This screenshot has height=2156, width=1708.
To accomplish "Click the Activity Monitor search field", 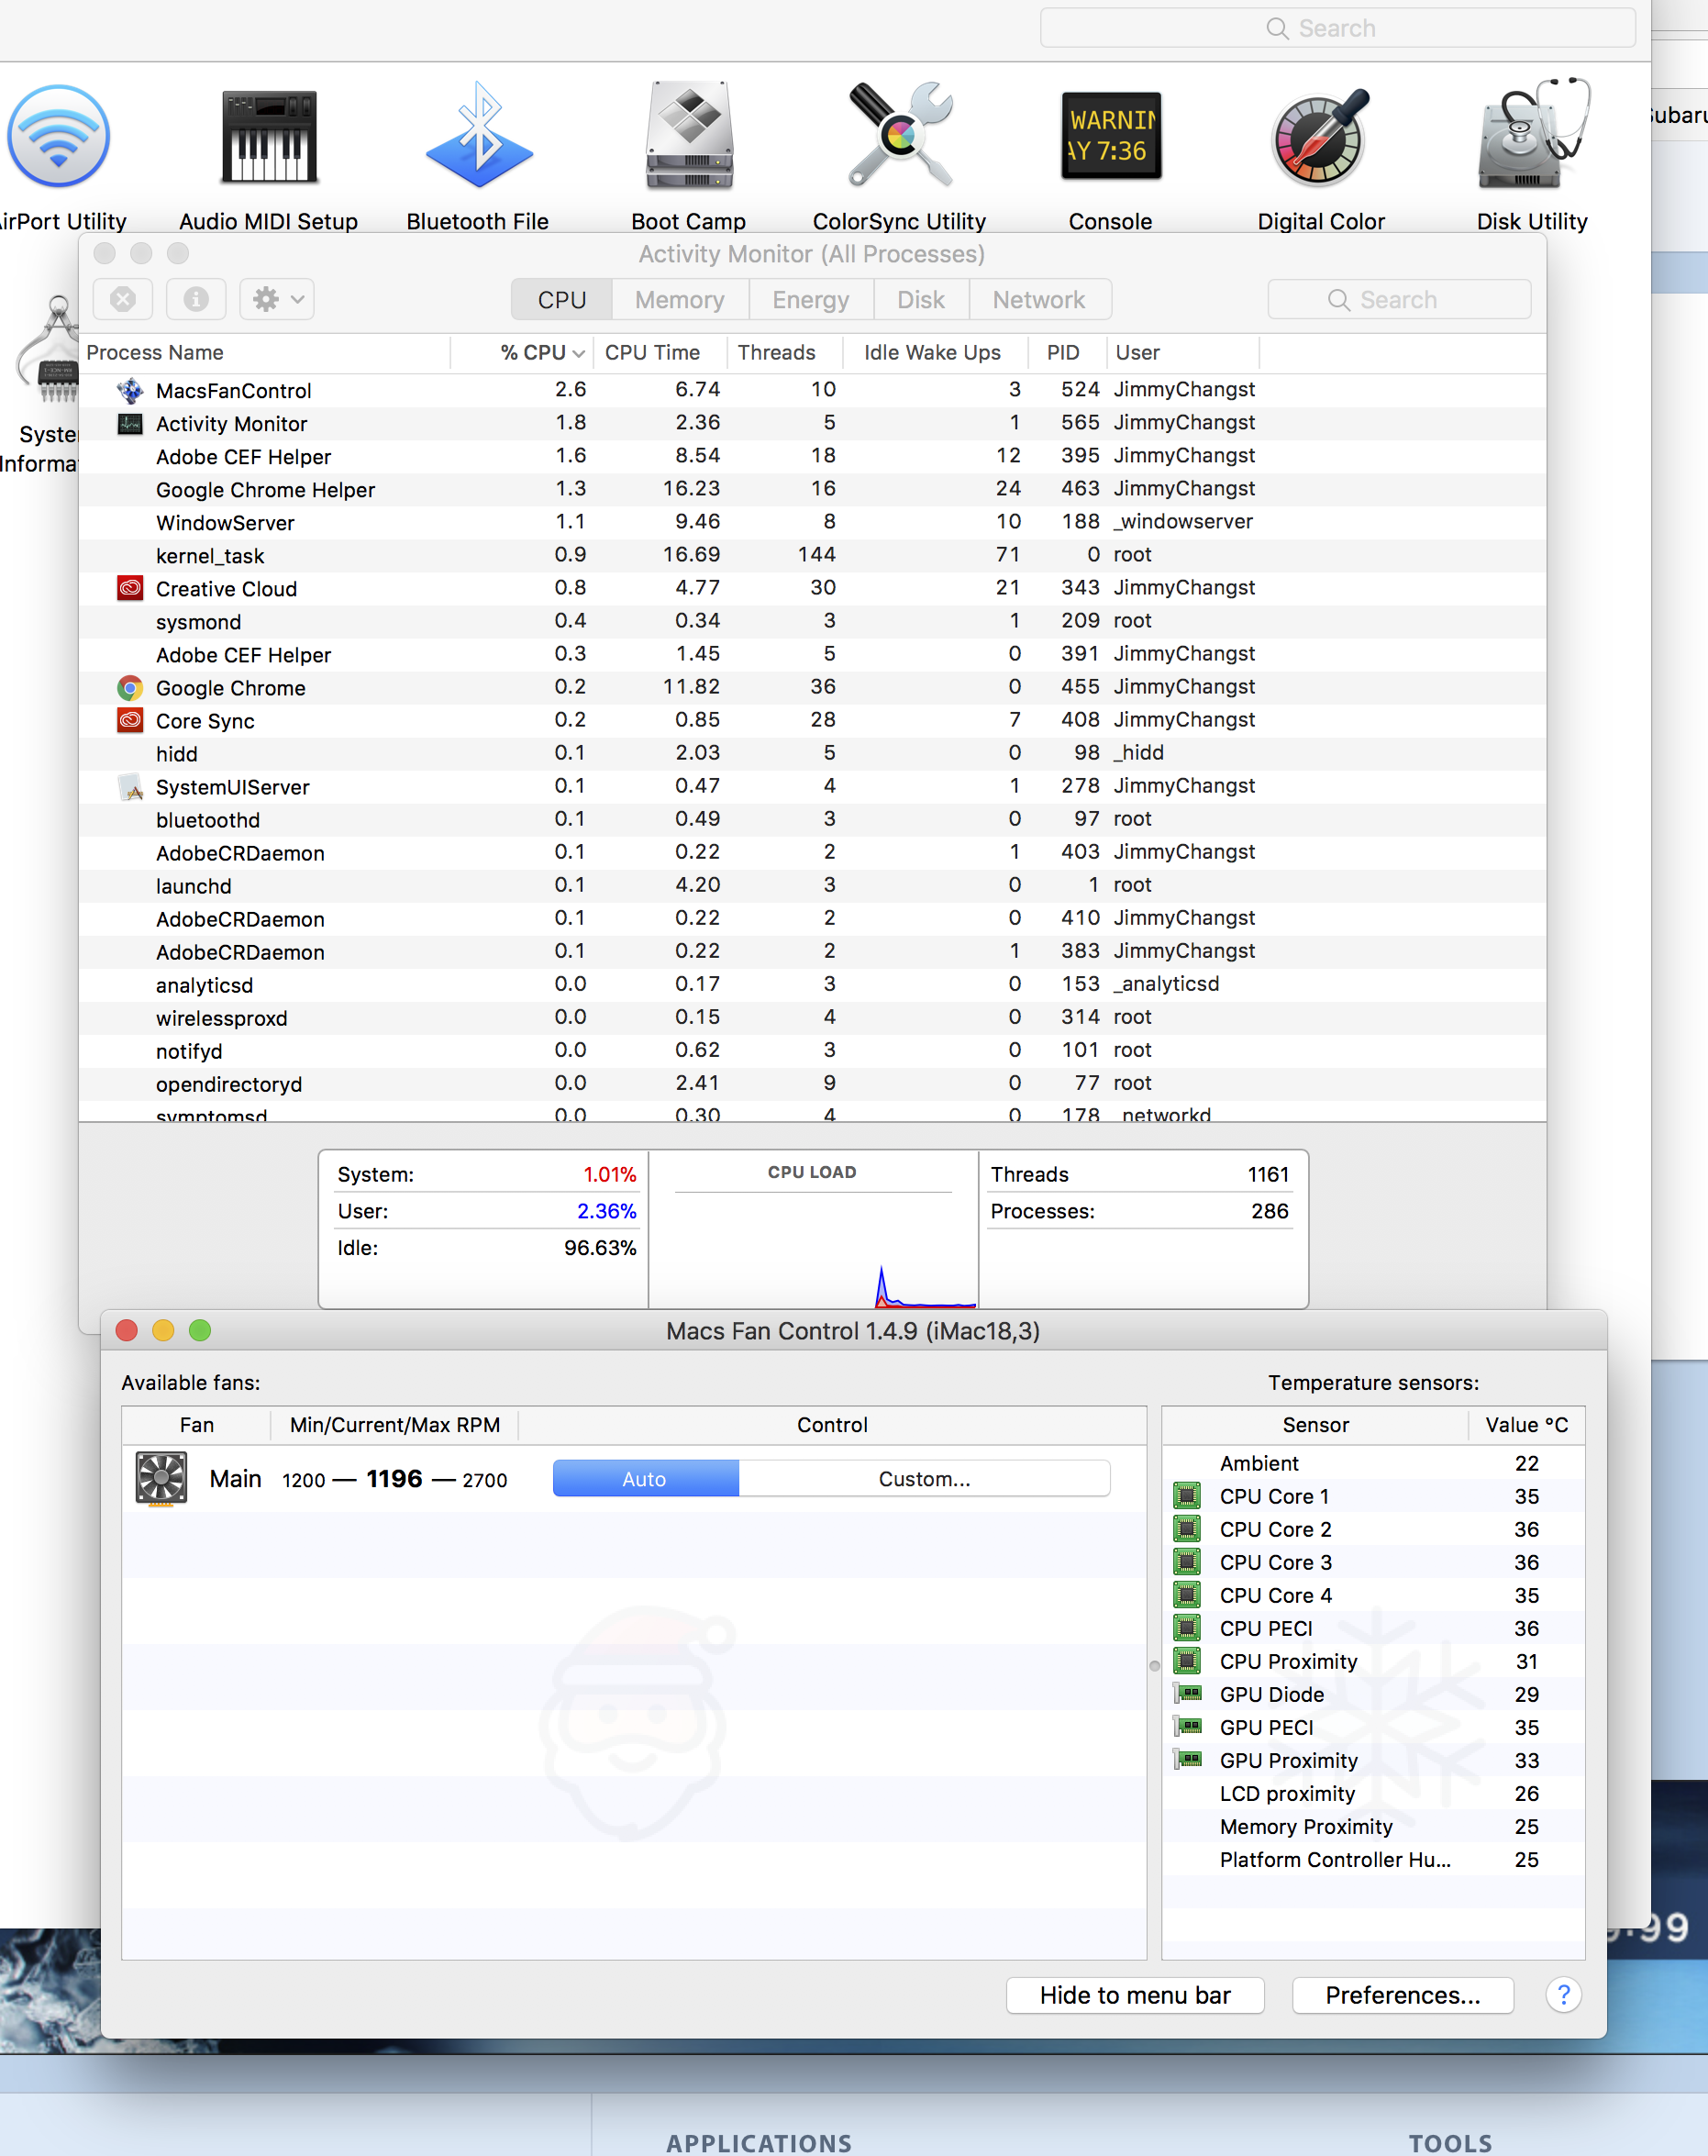I will pyautogui.click(x=1399, y=299).
